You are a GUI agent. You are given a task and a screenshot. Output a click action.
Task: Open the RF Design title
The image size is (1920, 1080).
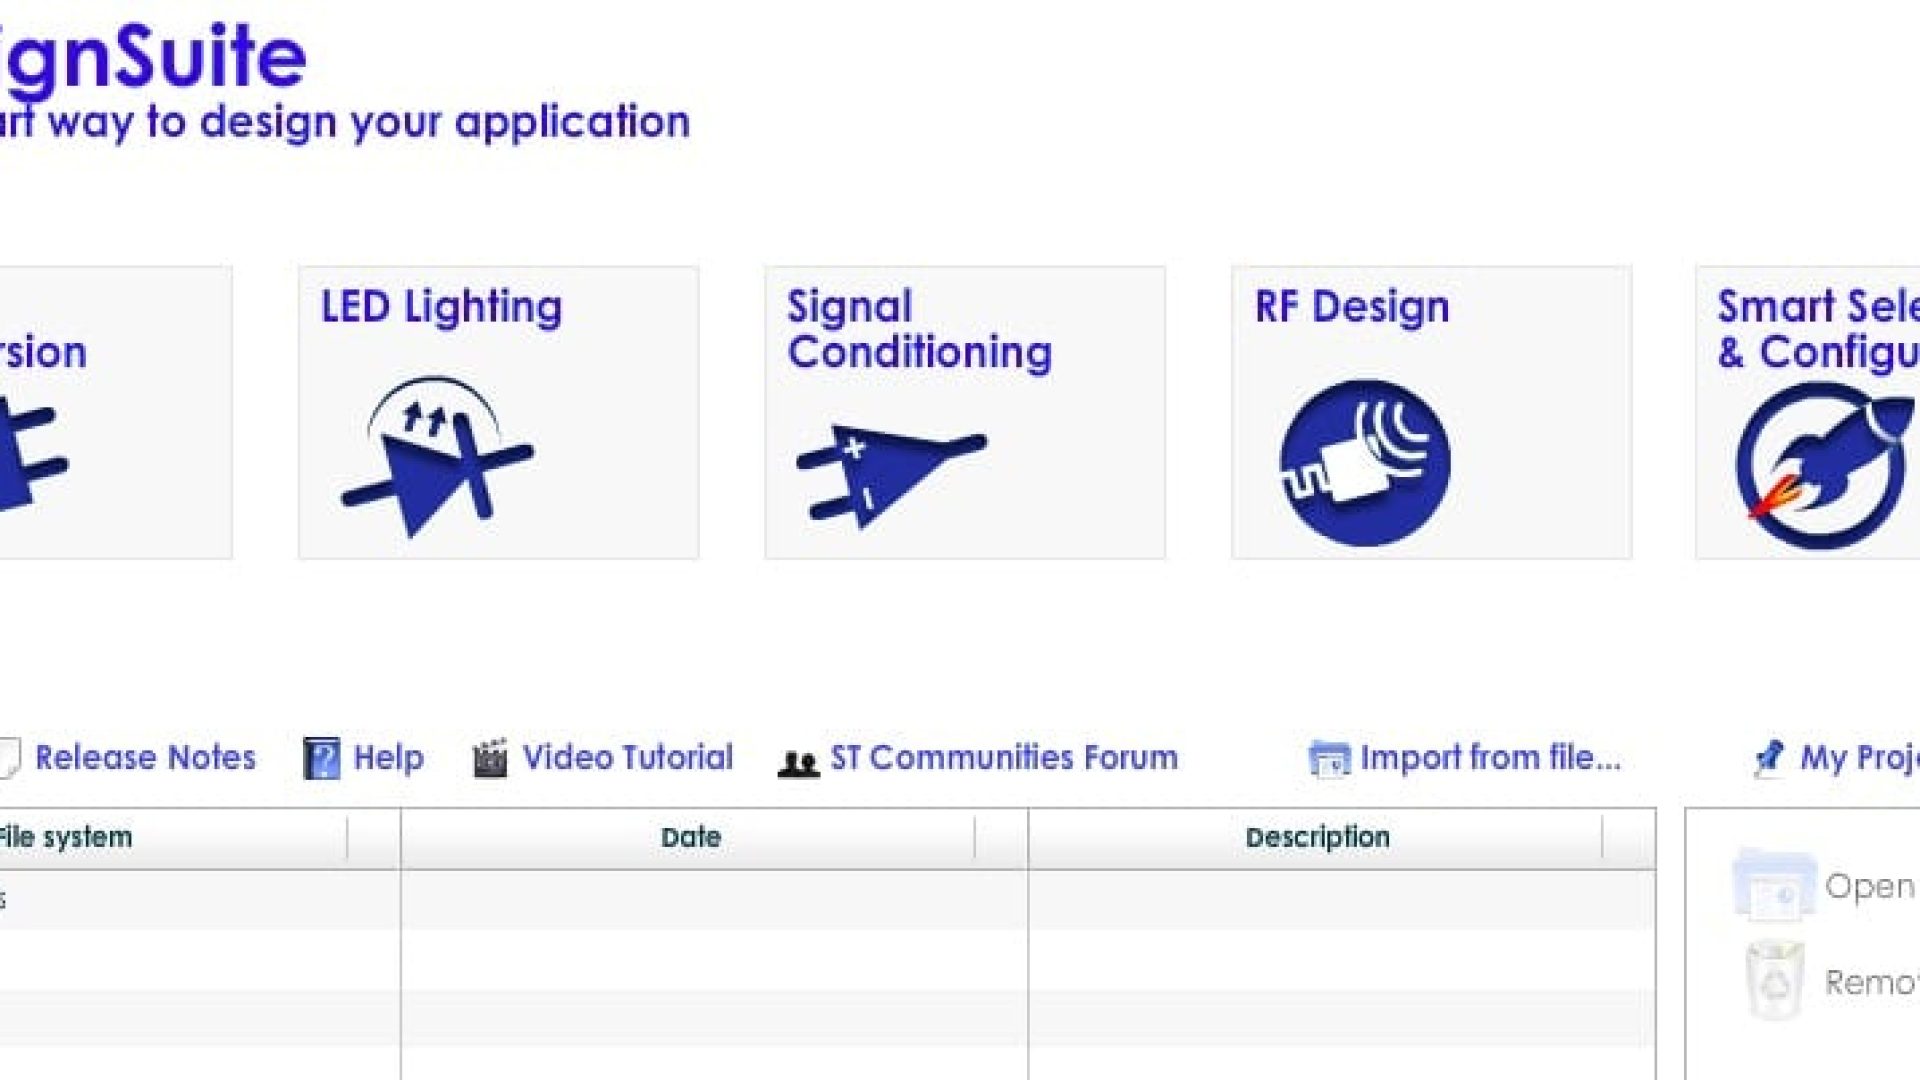pos(1351,307)
